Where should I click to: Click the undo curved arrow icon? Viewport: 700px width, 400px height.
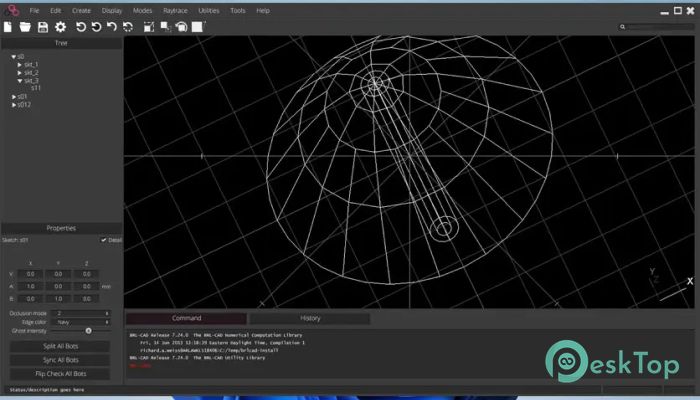112,27
